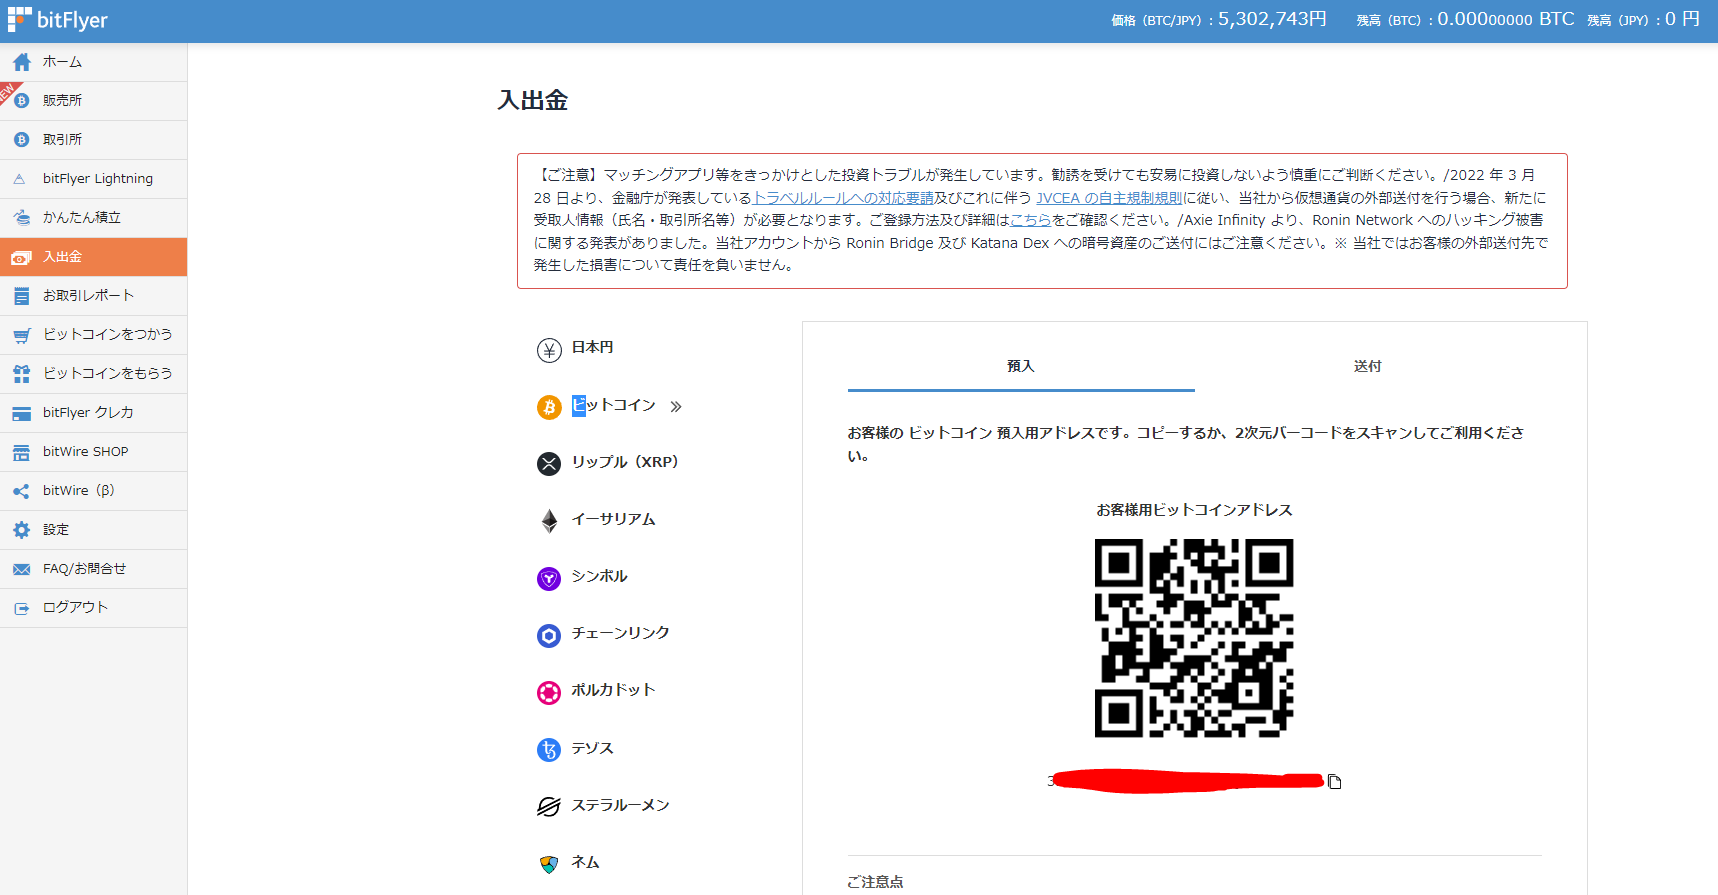Open ホーム in the sidebar
The image size is (1718, 895).
[x=93, y=62]
